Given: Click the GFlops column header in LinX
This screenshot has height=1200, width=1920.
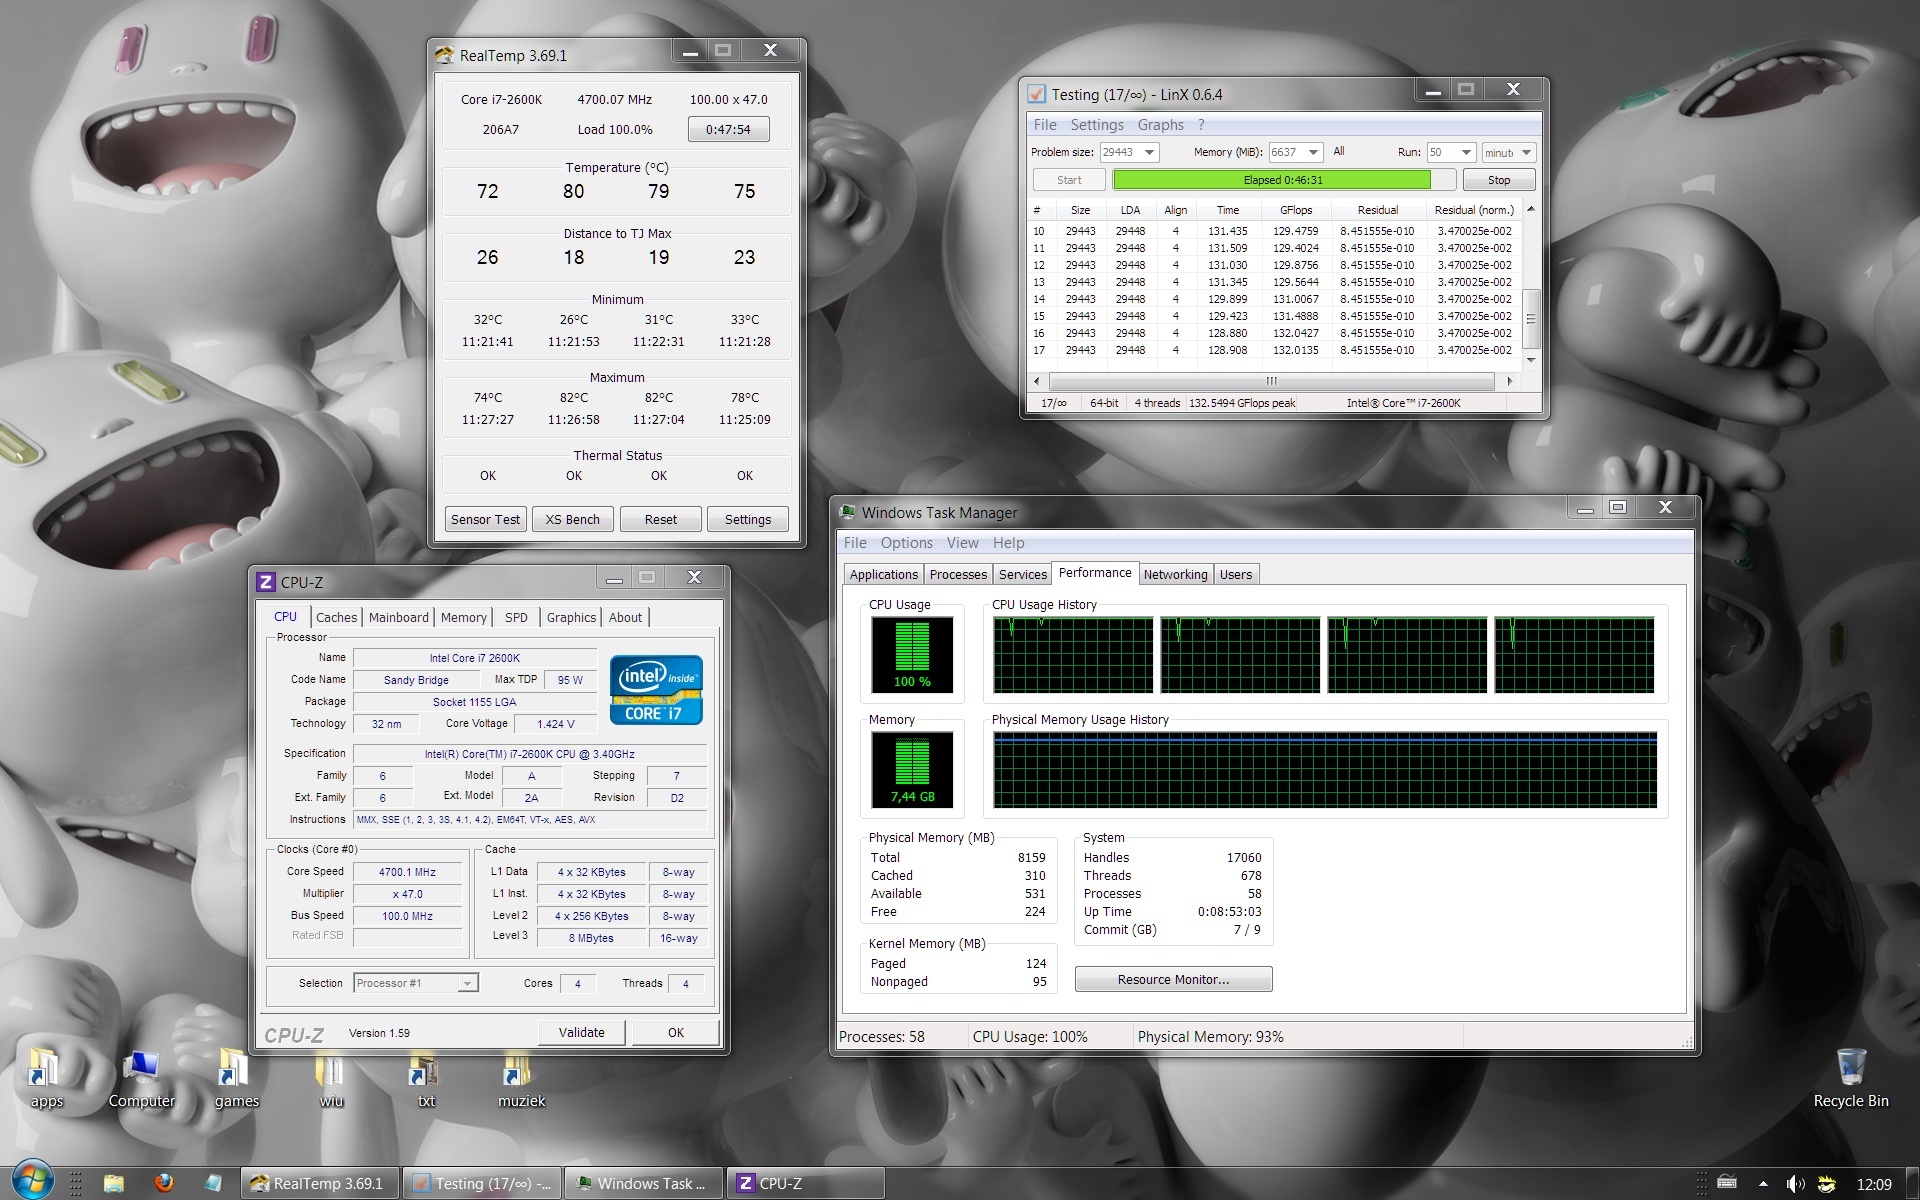Looking at the screenshot, I should click(x=1295, y=210).
